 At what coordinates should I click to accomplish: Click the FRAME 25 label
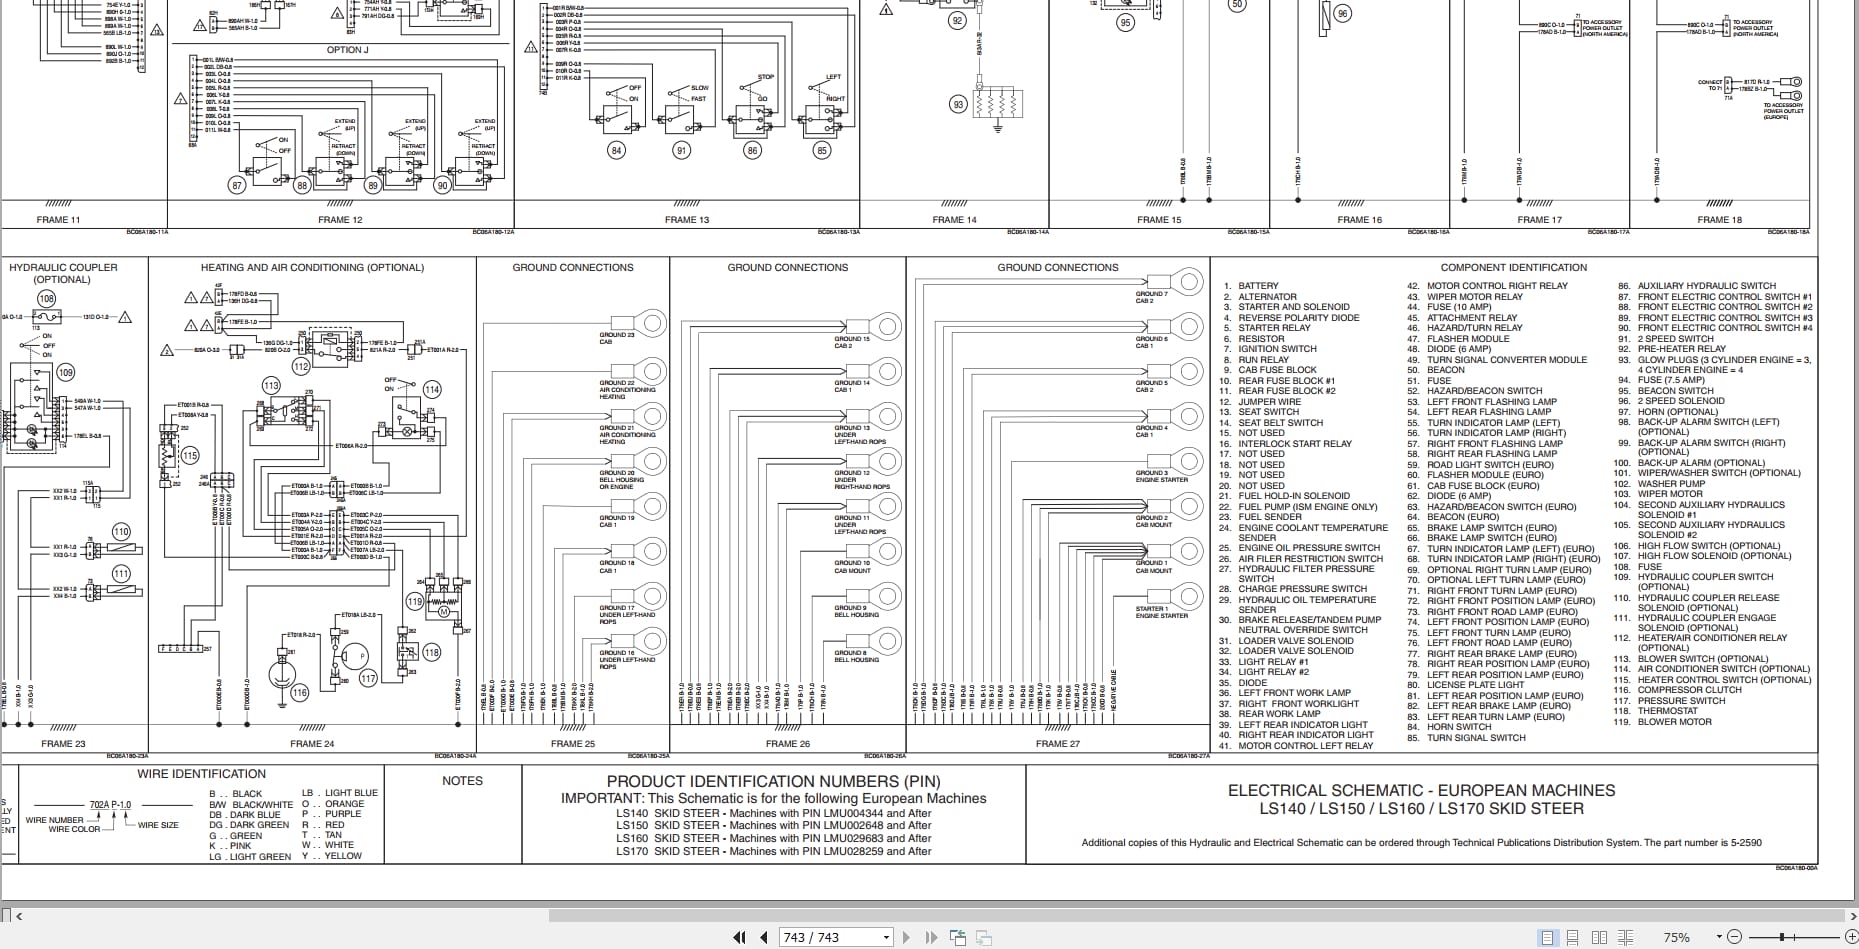(573, 744)
